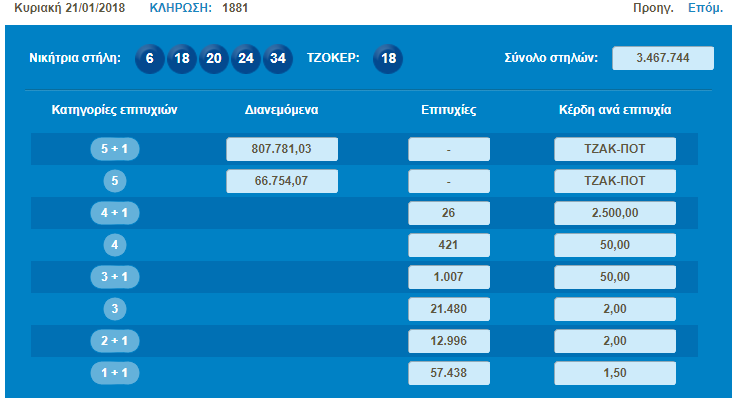The width and height of the screenshot is (753, 416).
Task: Click the 21.480 successes field
Action: click(x=449, y=308)
